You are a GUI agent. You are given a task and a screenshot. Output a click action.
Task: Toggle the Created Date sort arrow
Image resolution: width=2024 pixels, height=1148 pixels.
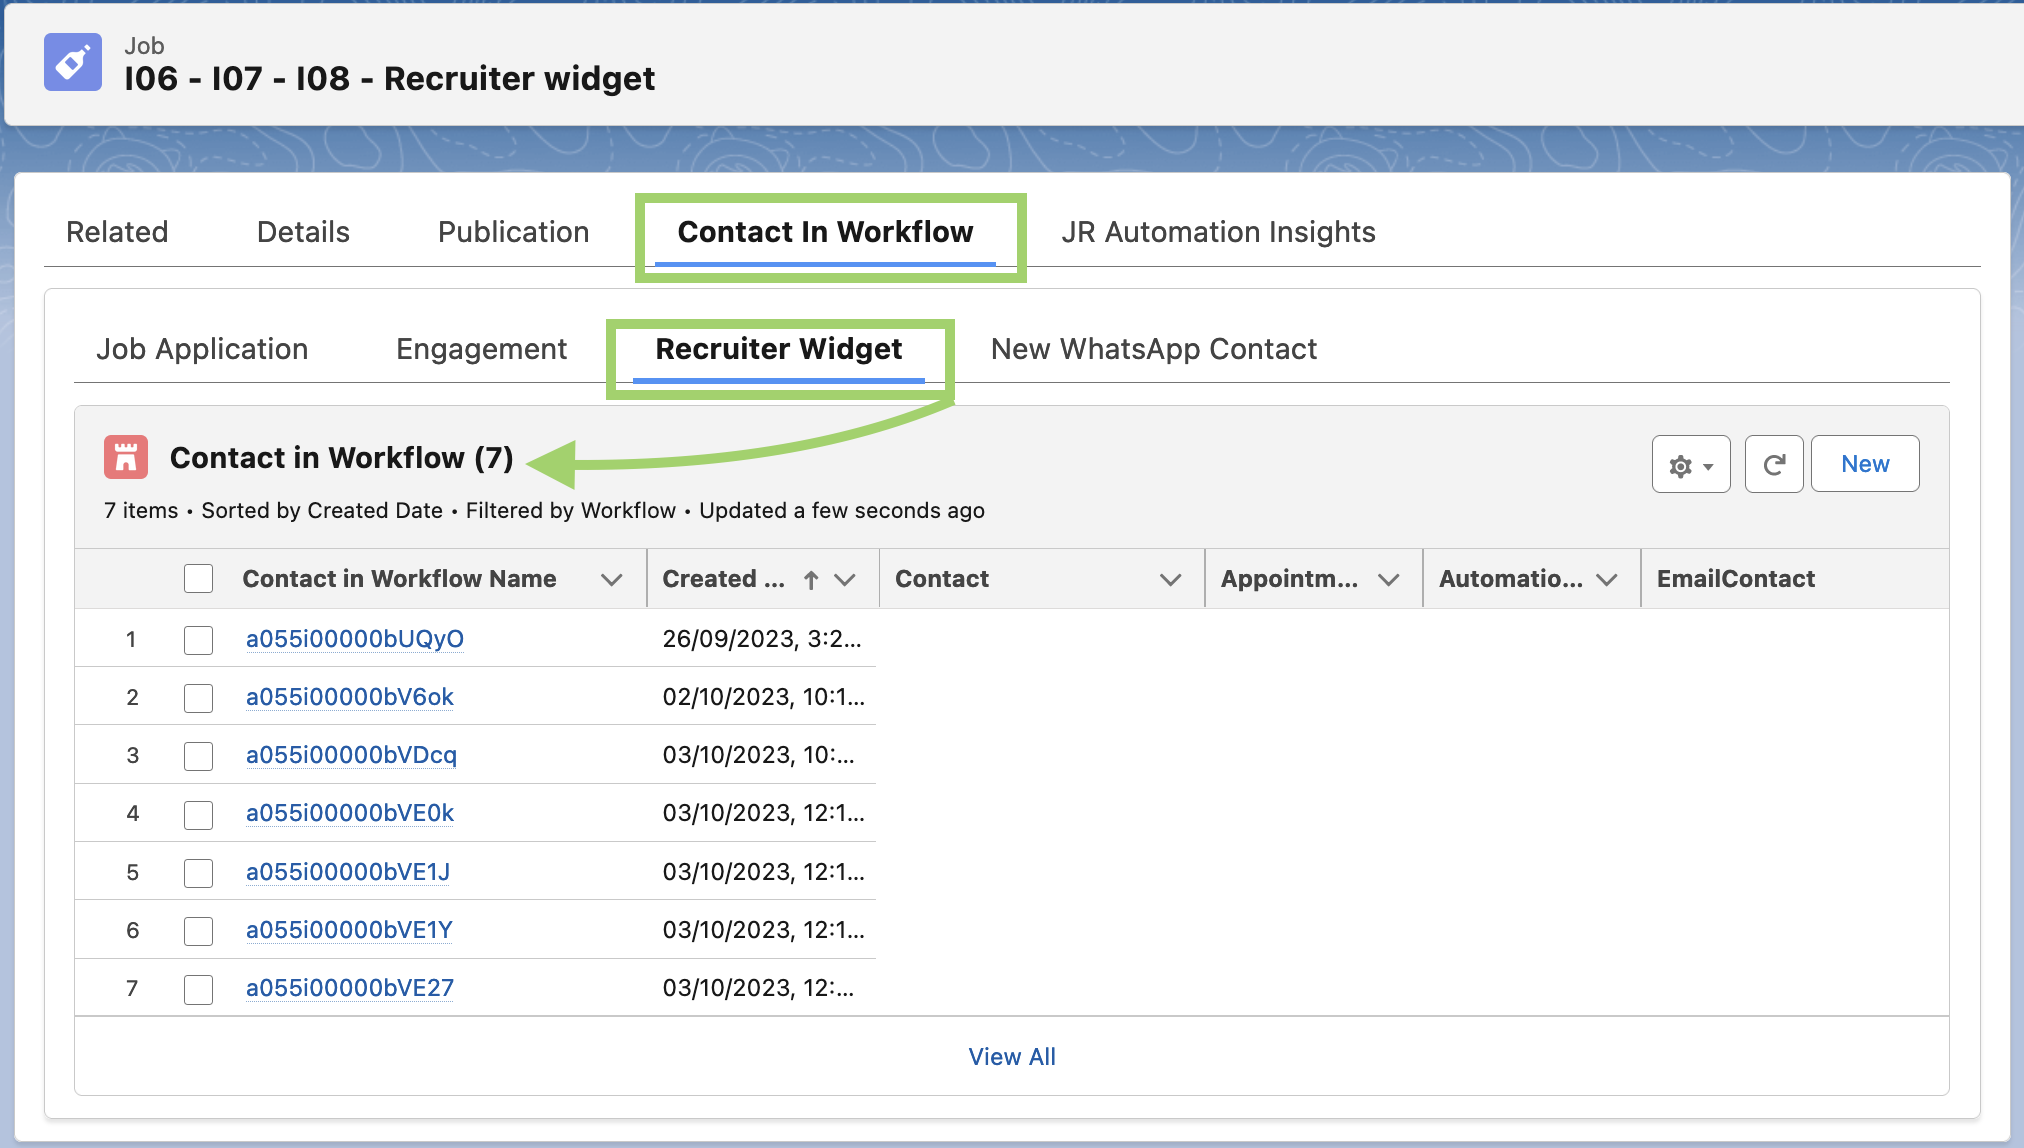pos(811,580)
